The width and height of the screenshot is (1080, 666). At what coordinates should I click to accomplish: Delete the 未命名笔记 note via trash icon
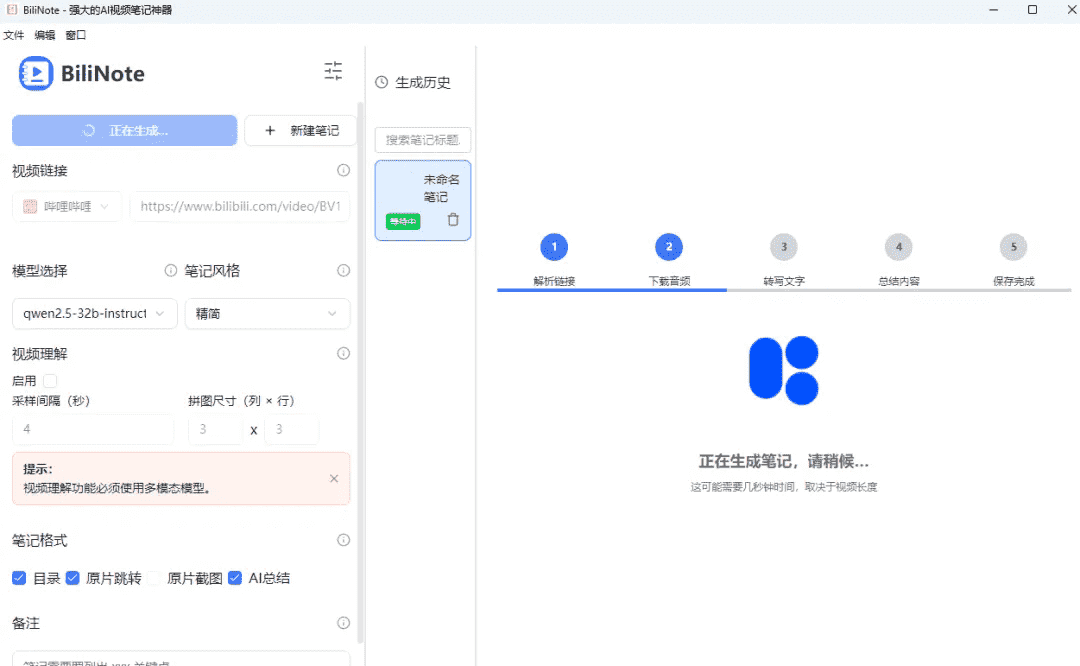pyautogui.click(x=453, y=220)
